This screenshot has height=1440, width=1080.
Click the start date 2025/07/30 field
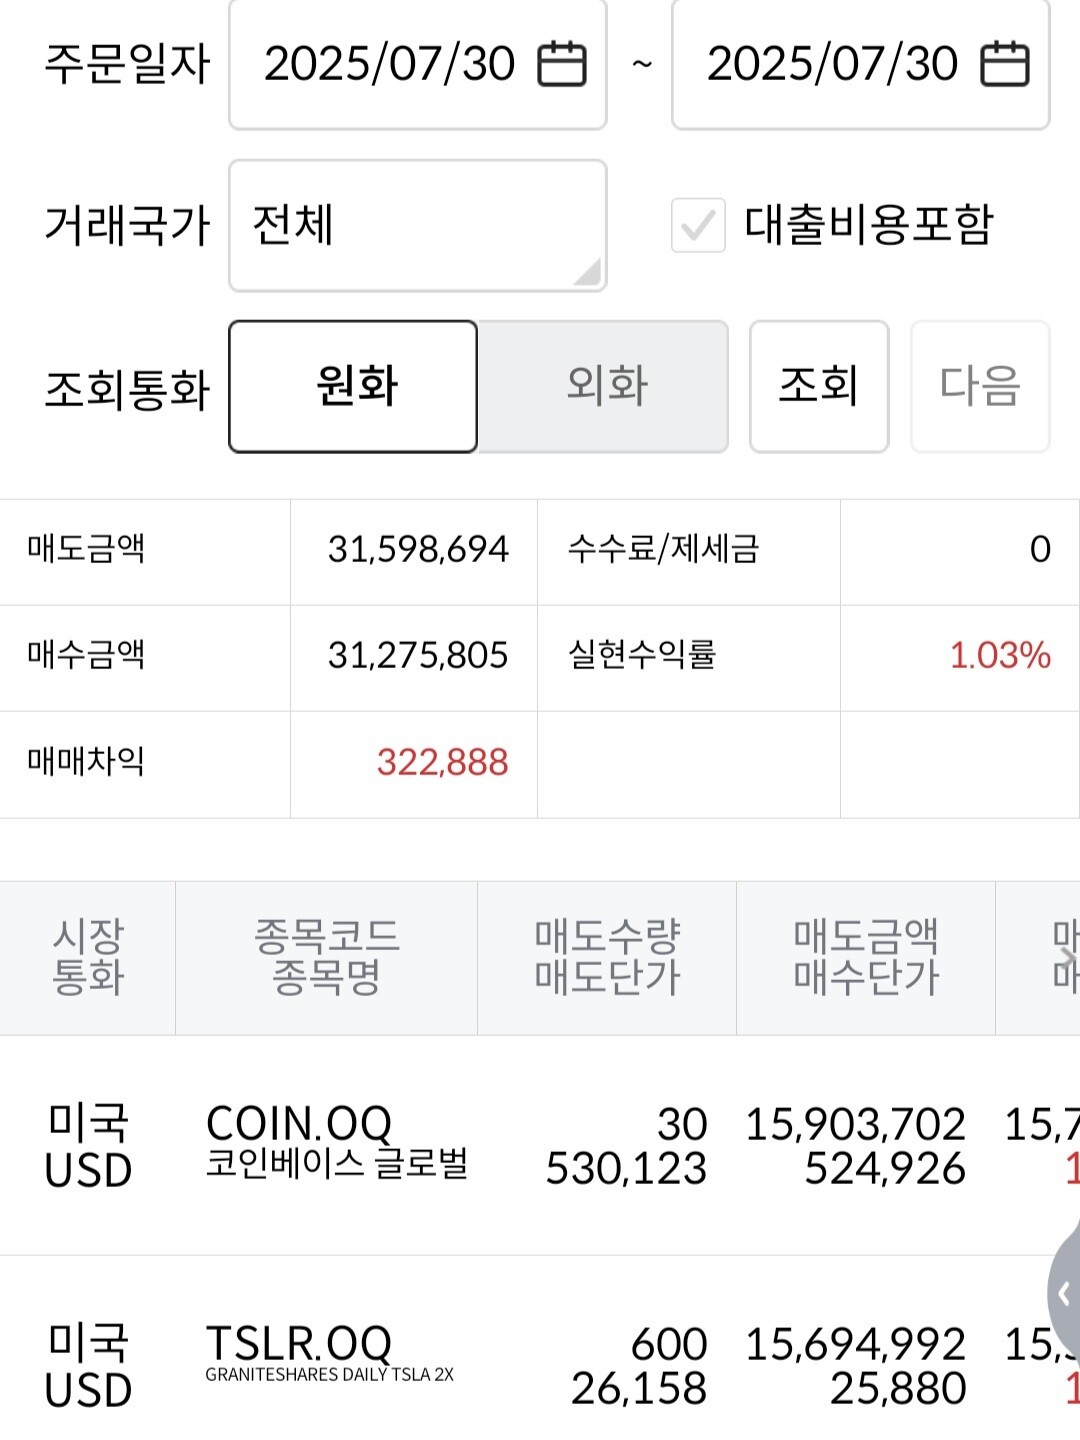(x=390, y=64)
